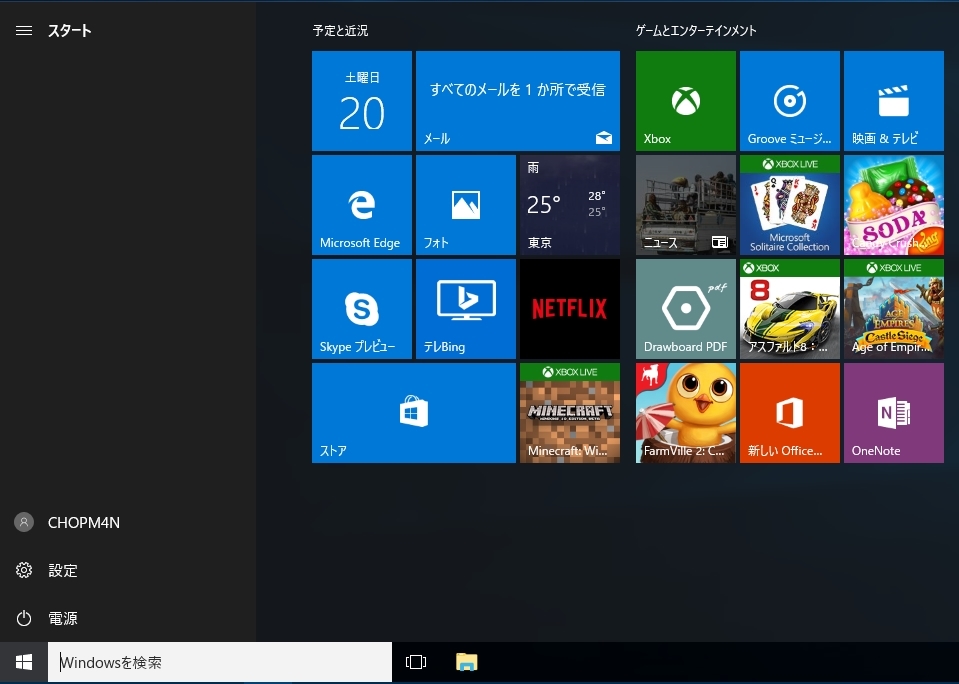This screenshot has width=959, height=684.
Task: Open the Tokyo weather tile
Action: tap(570, 205)
